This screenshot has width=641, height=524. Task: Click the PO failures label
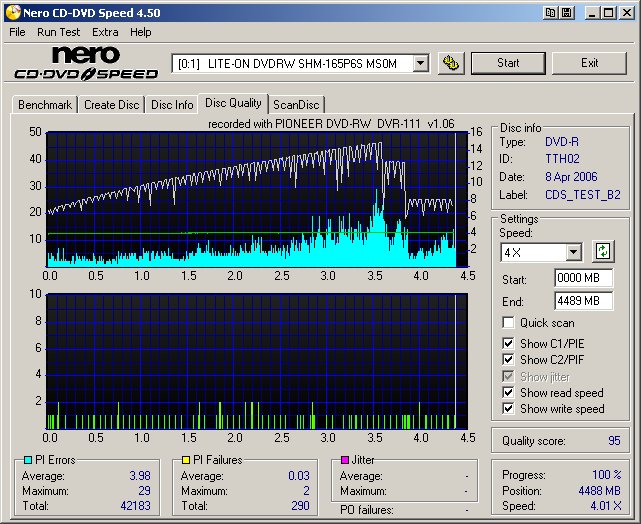pyautogui.click(x=367, y=510)
